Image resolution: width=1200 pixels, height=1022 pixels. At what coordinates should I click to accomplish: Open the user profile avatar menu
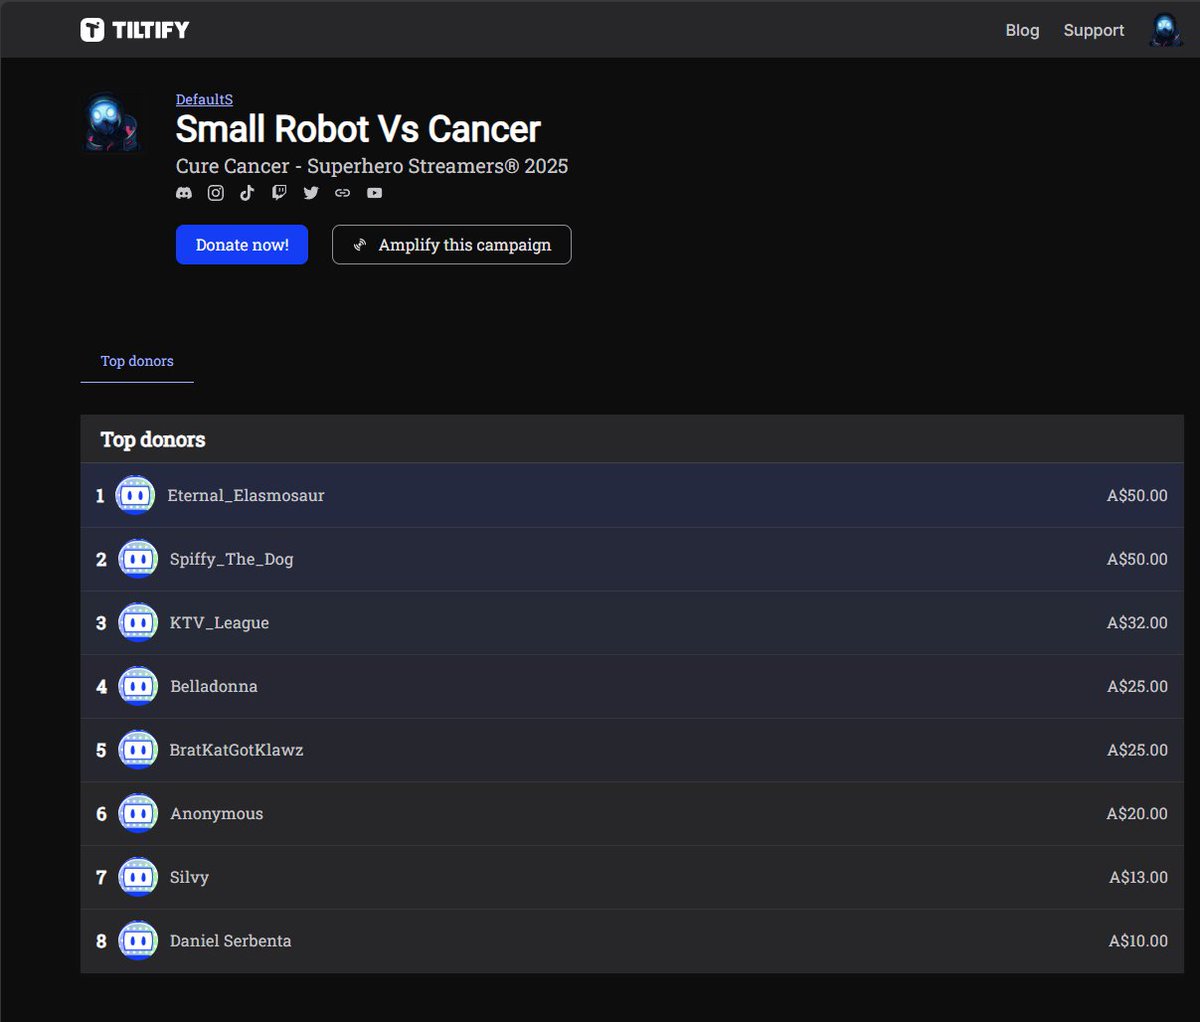pyautogui.click(x=1165, y=30)
